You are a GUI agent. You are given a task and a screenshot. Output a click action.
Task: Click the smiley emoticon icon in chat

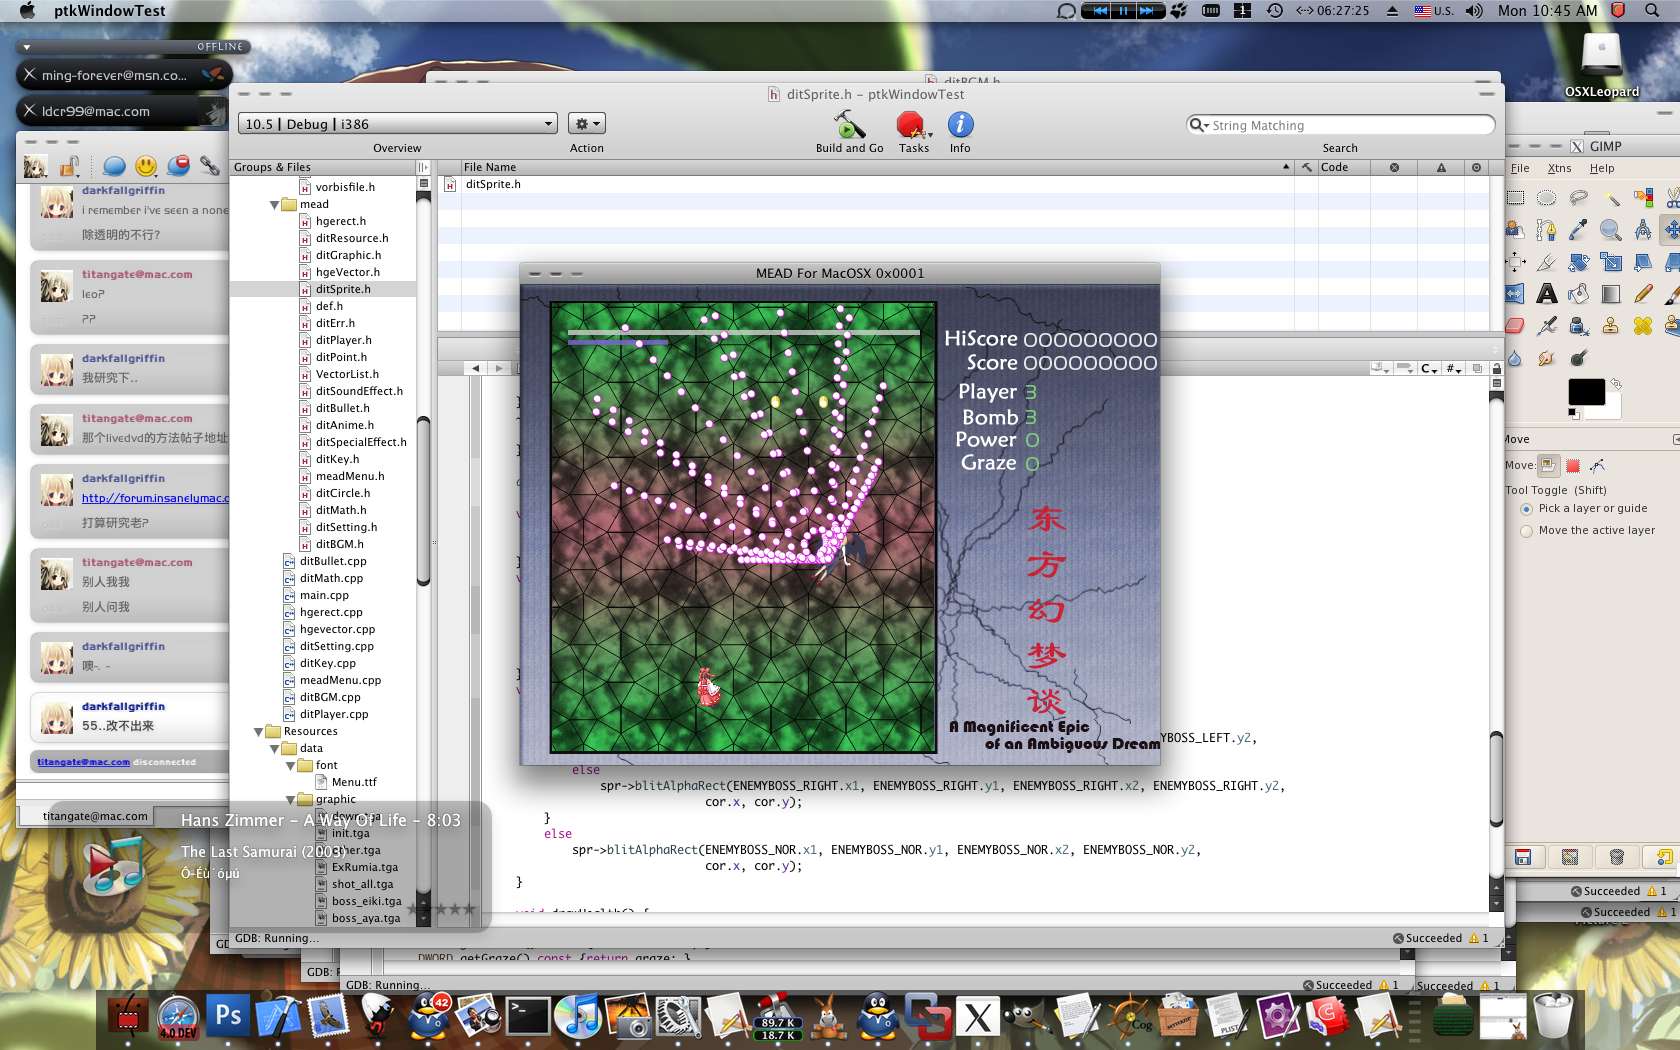point(146,165)
